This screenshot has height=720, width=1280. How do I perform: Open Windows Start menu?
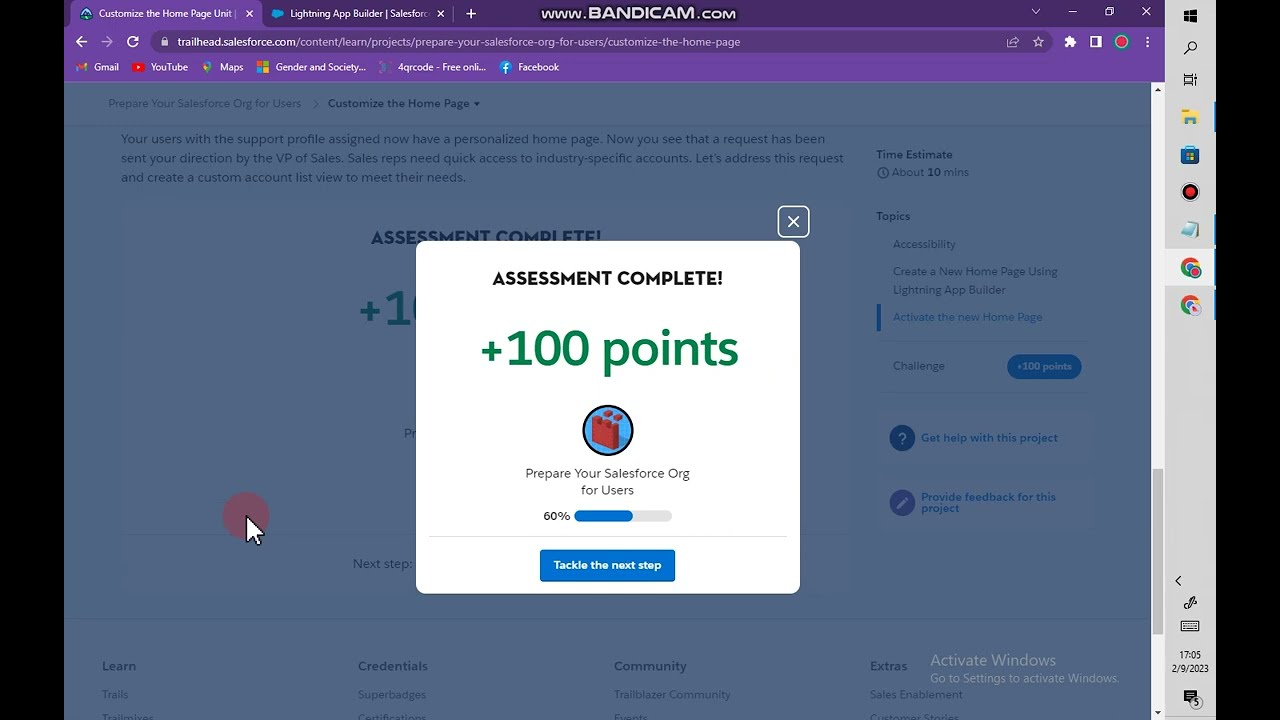(x=1190, y=16)
